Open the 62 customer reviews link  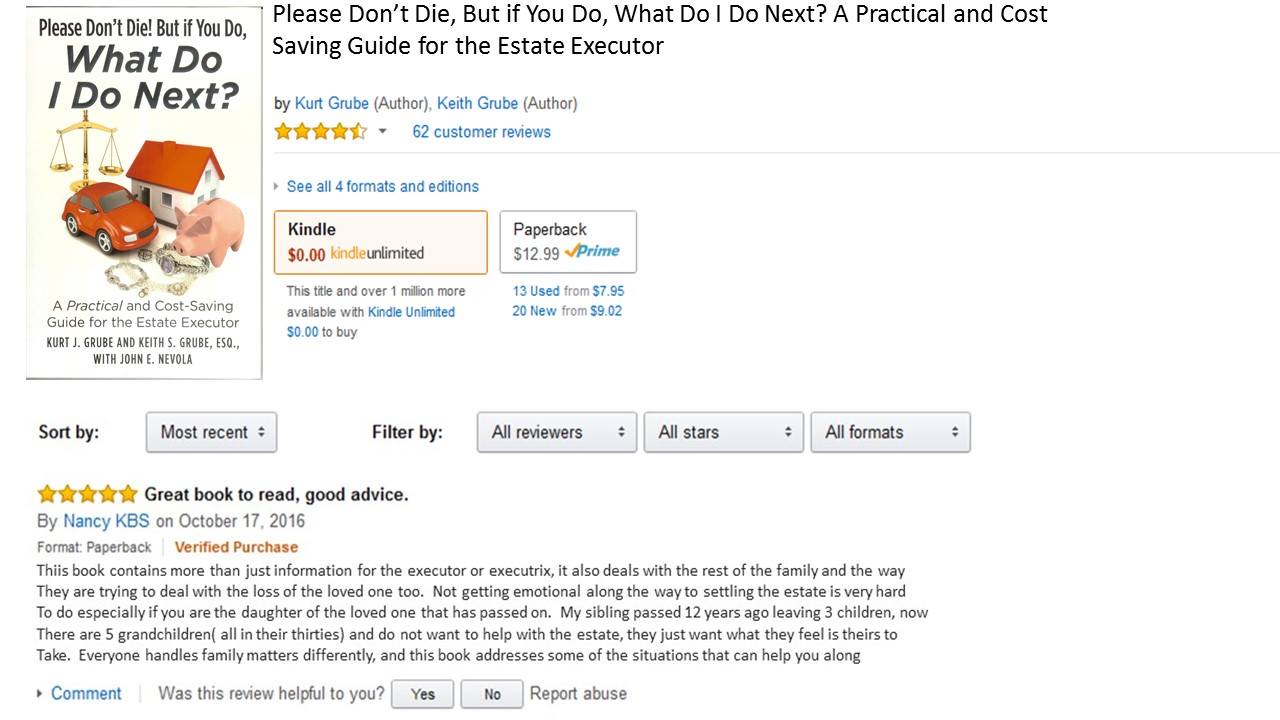pyautogui.click(x=481, y=132)
